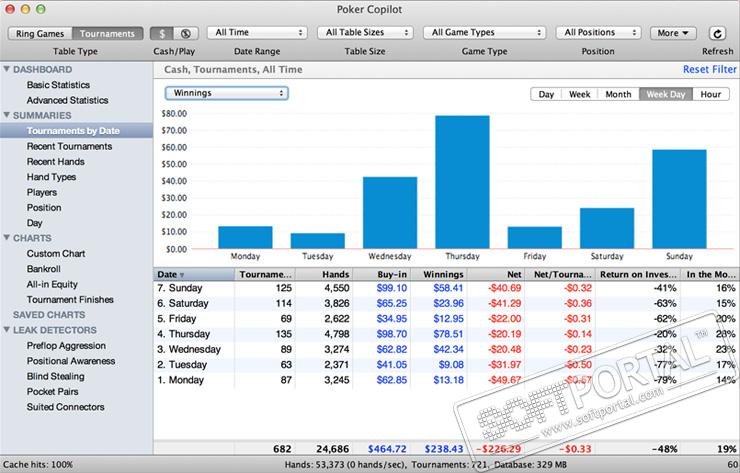740x473 pixels.
Task: Open Position summary in sidebar
Action: 44,208
